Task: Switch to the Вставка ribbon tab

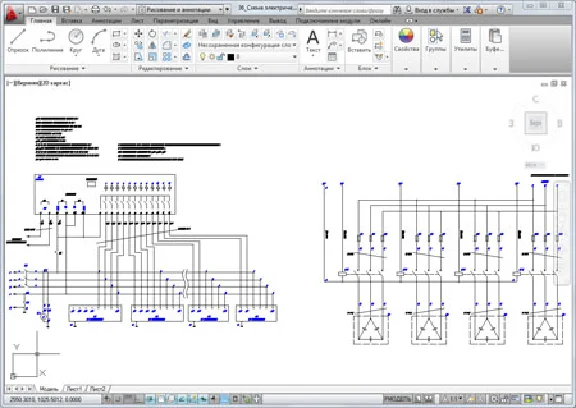Action: 71,21
